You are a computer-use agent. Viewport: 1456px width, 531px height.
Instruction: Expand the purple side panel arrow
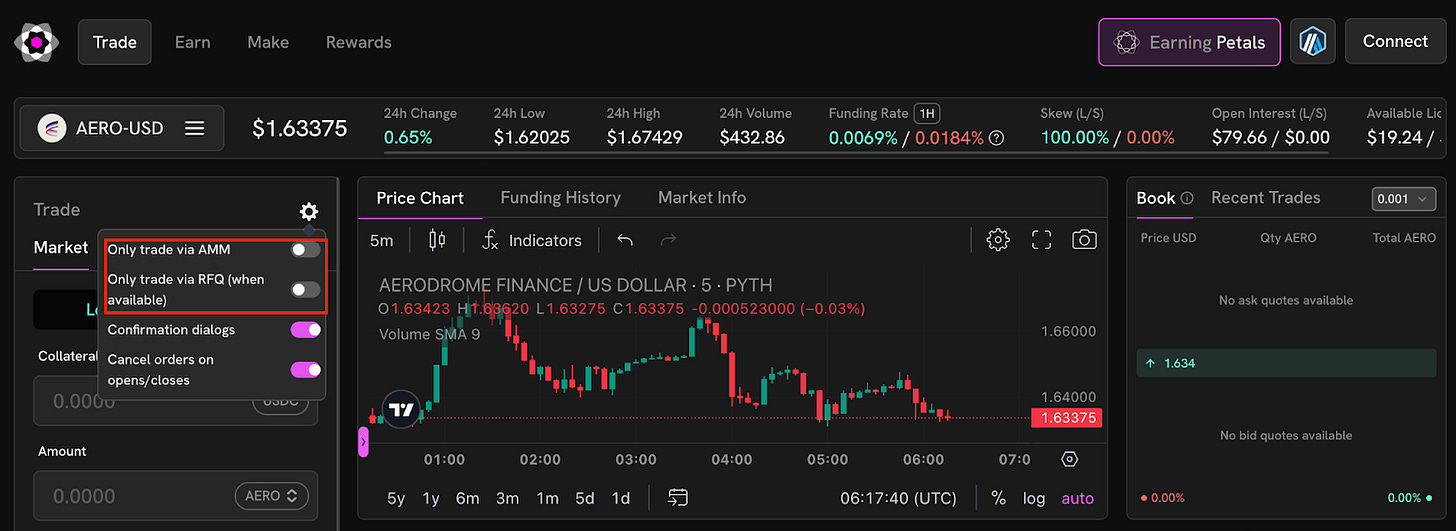coord(363,440)
